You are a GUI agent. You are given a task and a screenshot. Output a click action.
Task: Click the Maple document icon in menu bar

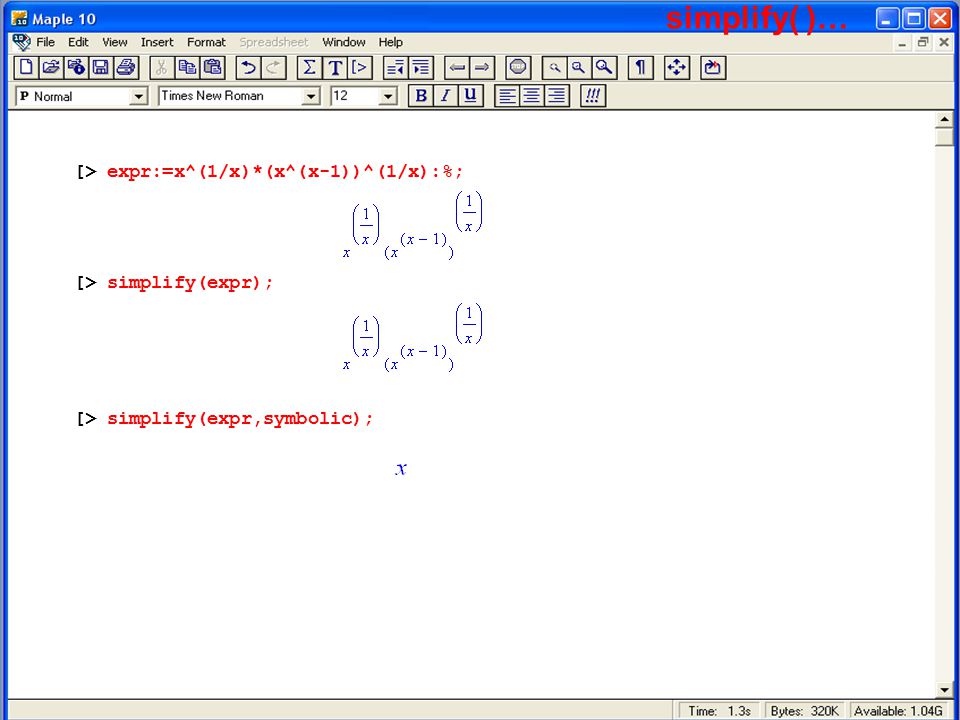21,42
